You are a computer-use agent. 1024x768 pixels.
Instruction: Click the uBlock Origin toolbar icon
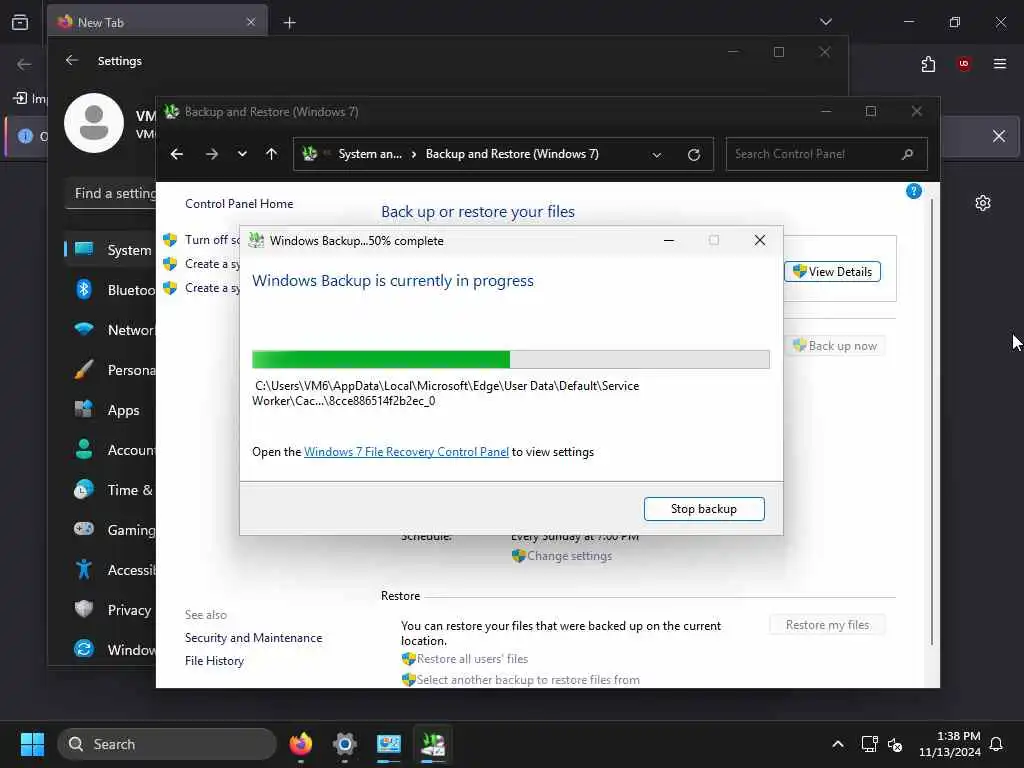[x=964, y=64]
